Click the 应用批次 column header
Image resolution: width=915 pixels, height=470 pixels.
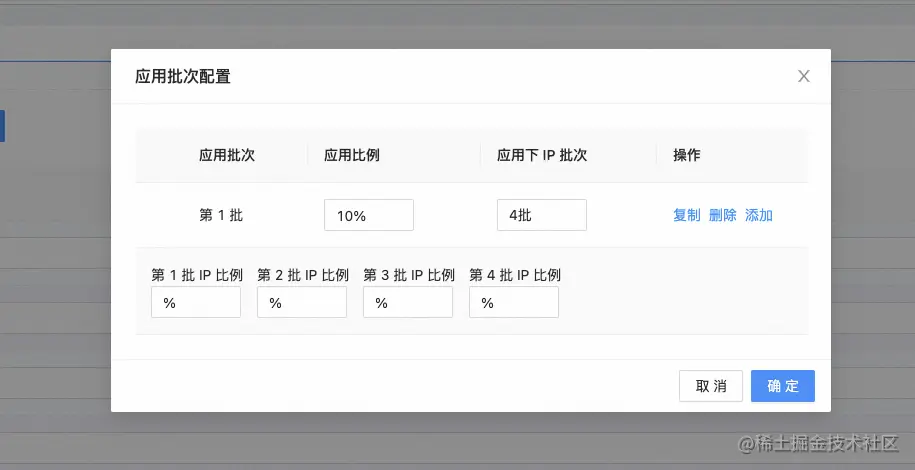(227, 155)
